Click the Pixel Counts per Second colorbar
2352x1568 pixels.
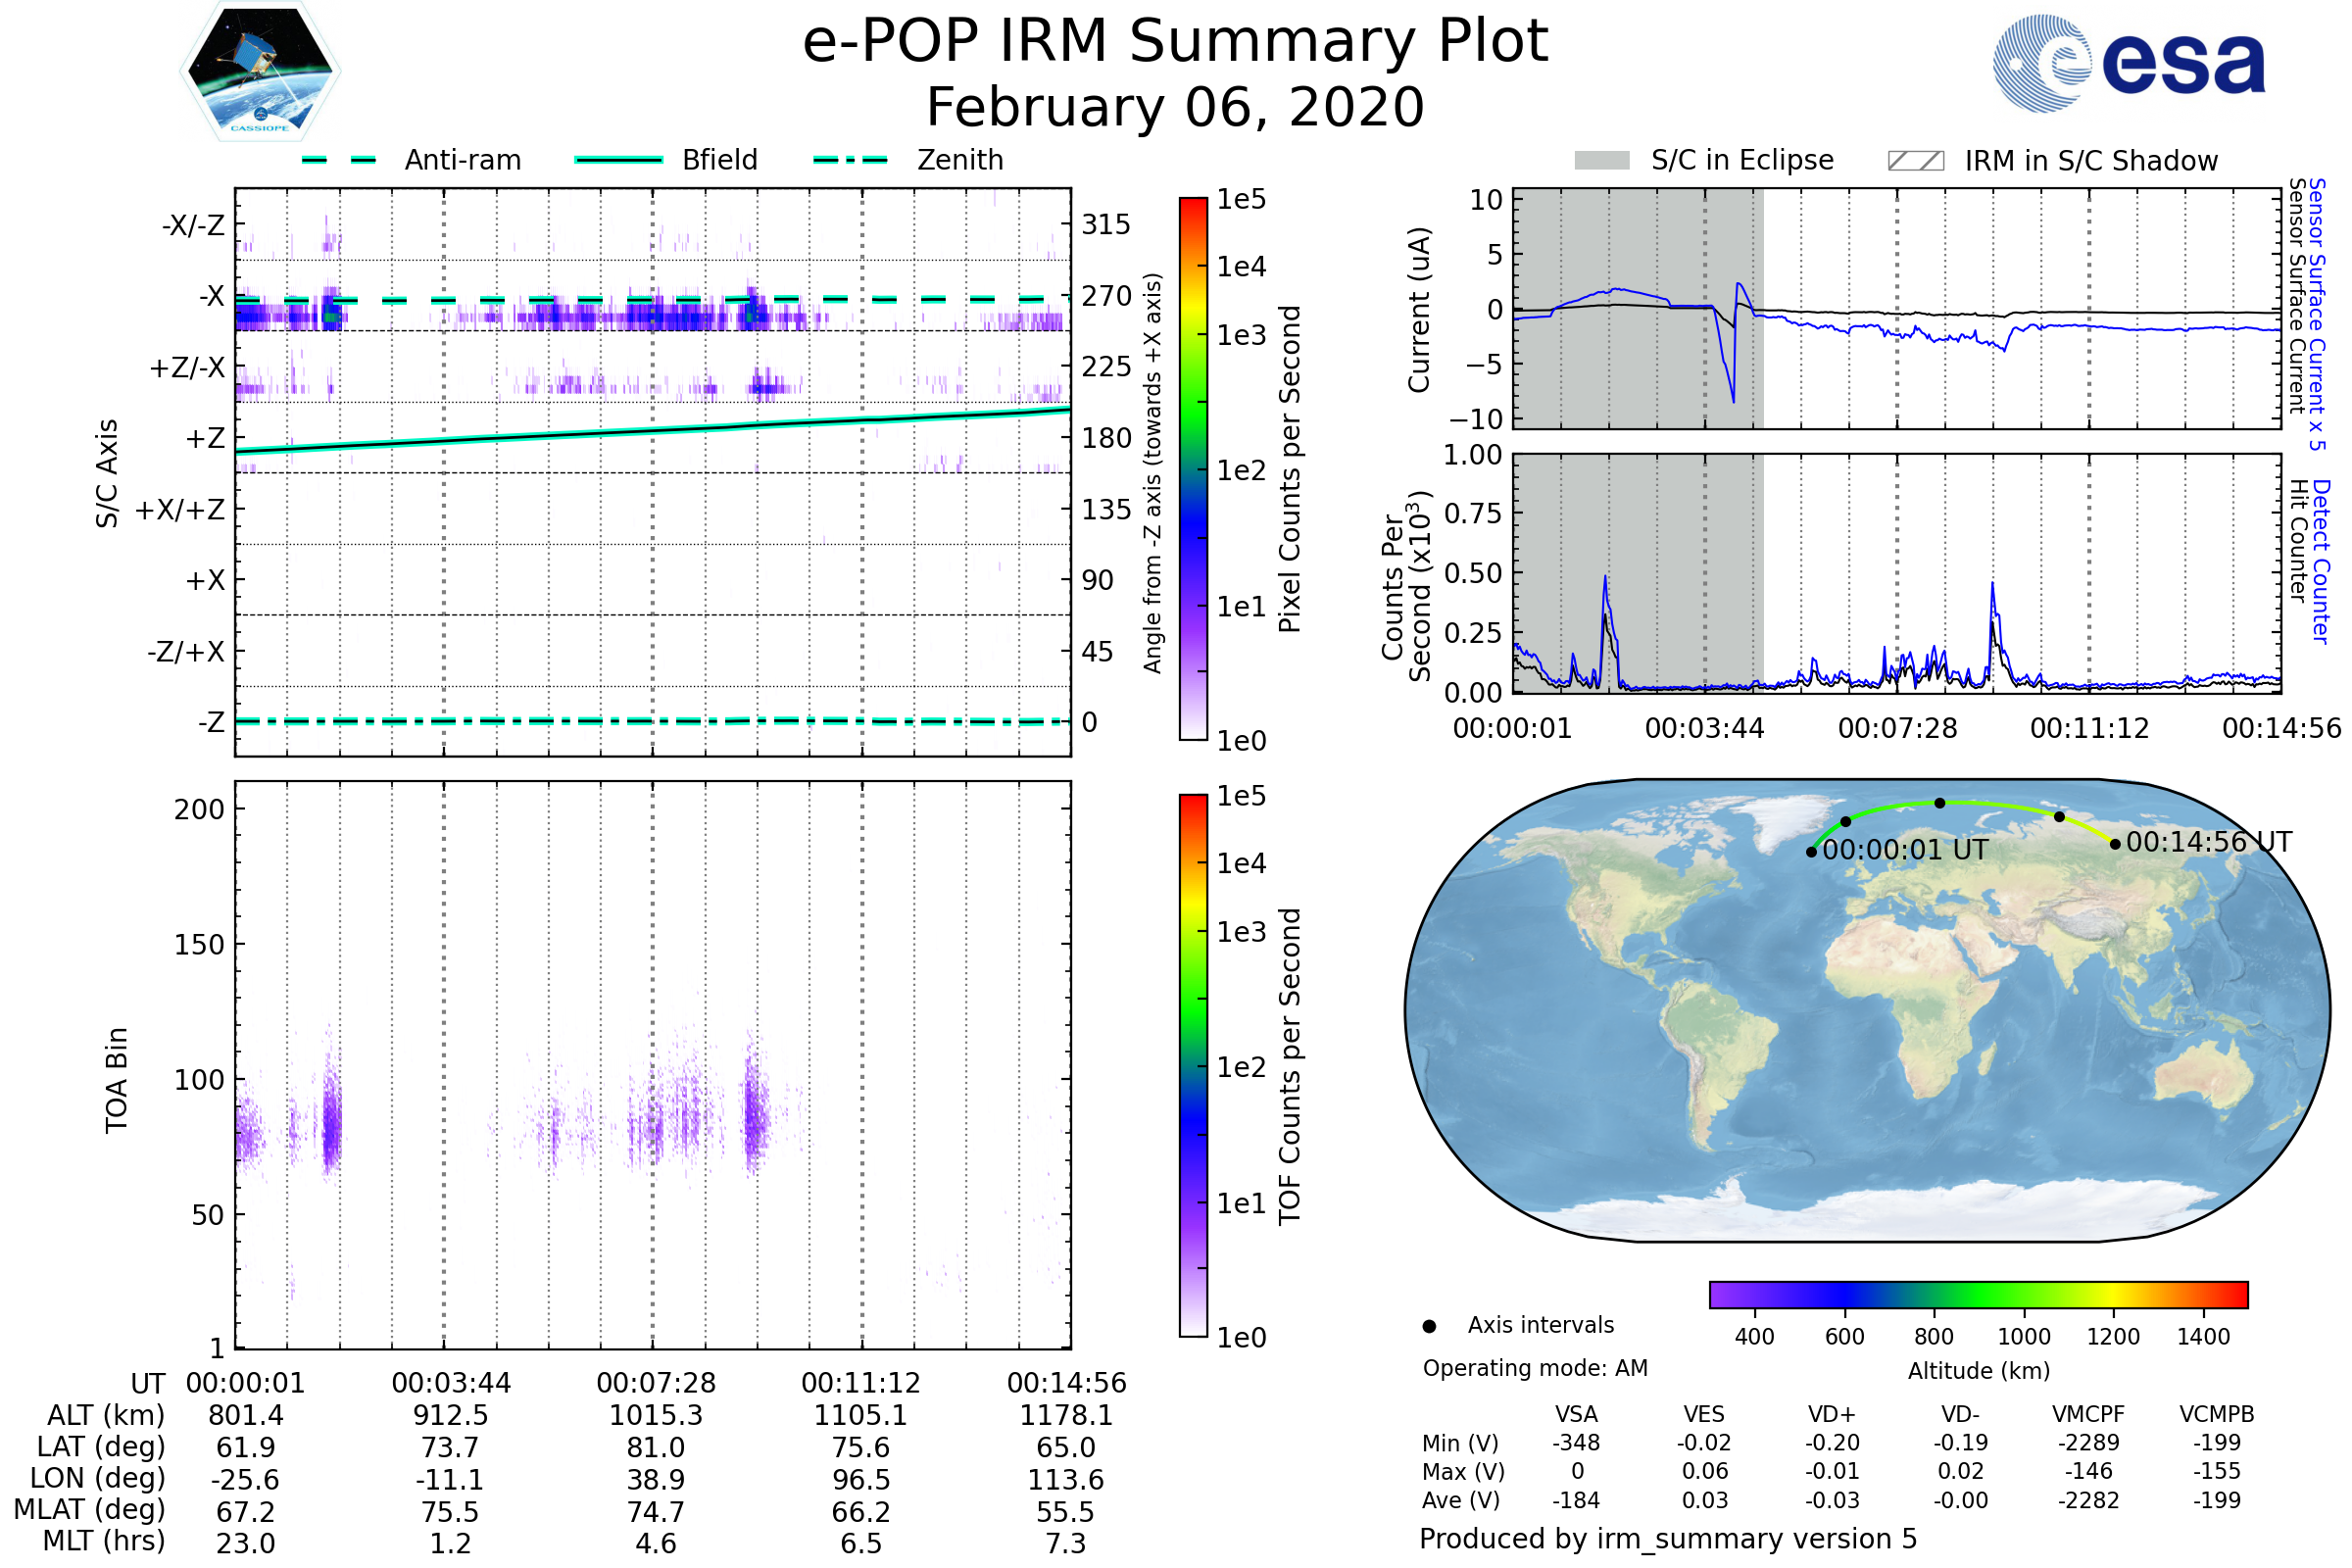pos(1193,468)
